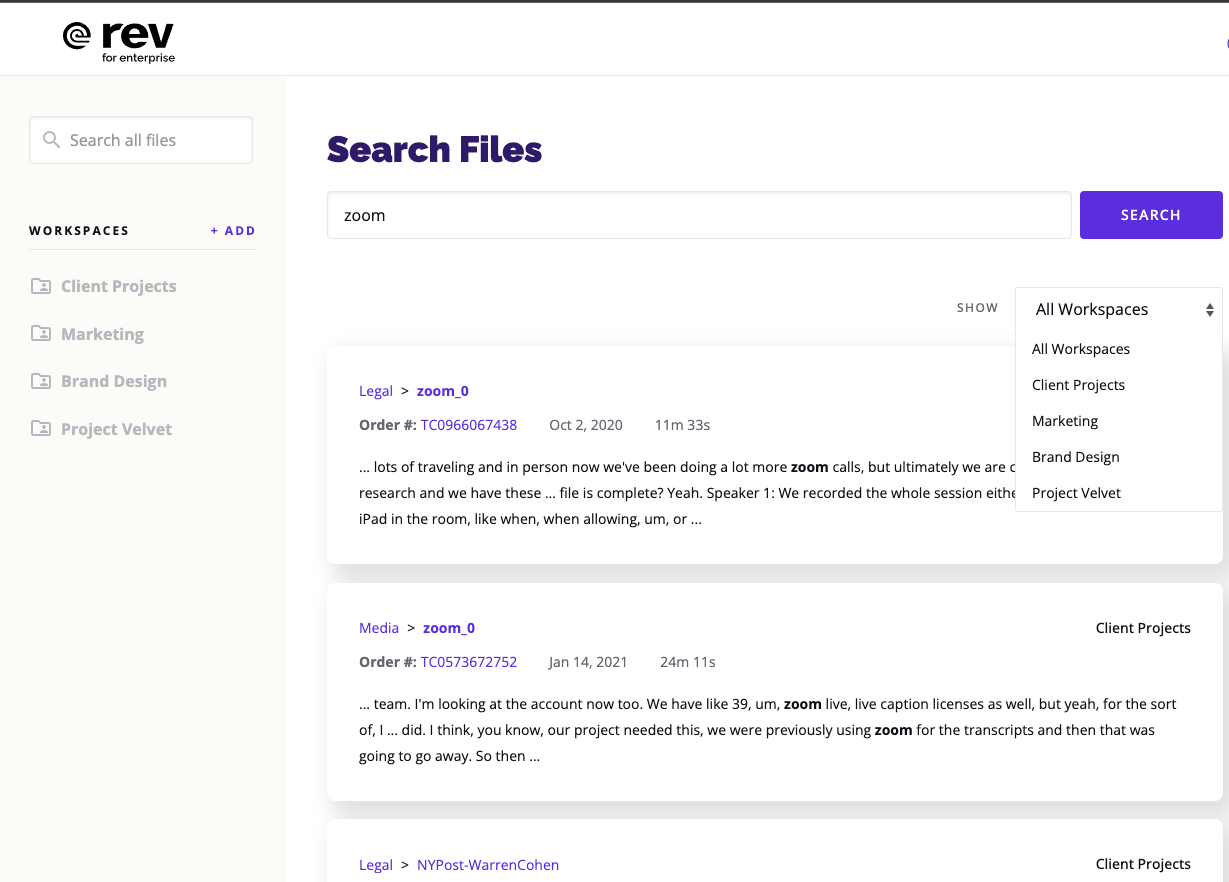Choose Brand Design from the dropdown list

pos(1076,457)
